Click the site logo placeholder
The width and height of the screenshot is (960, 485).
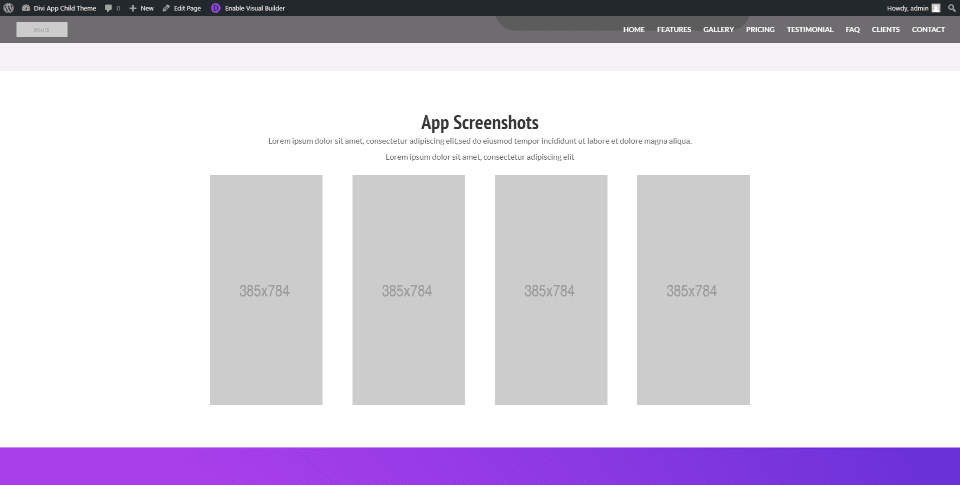42,29
